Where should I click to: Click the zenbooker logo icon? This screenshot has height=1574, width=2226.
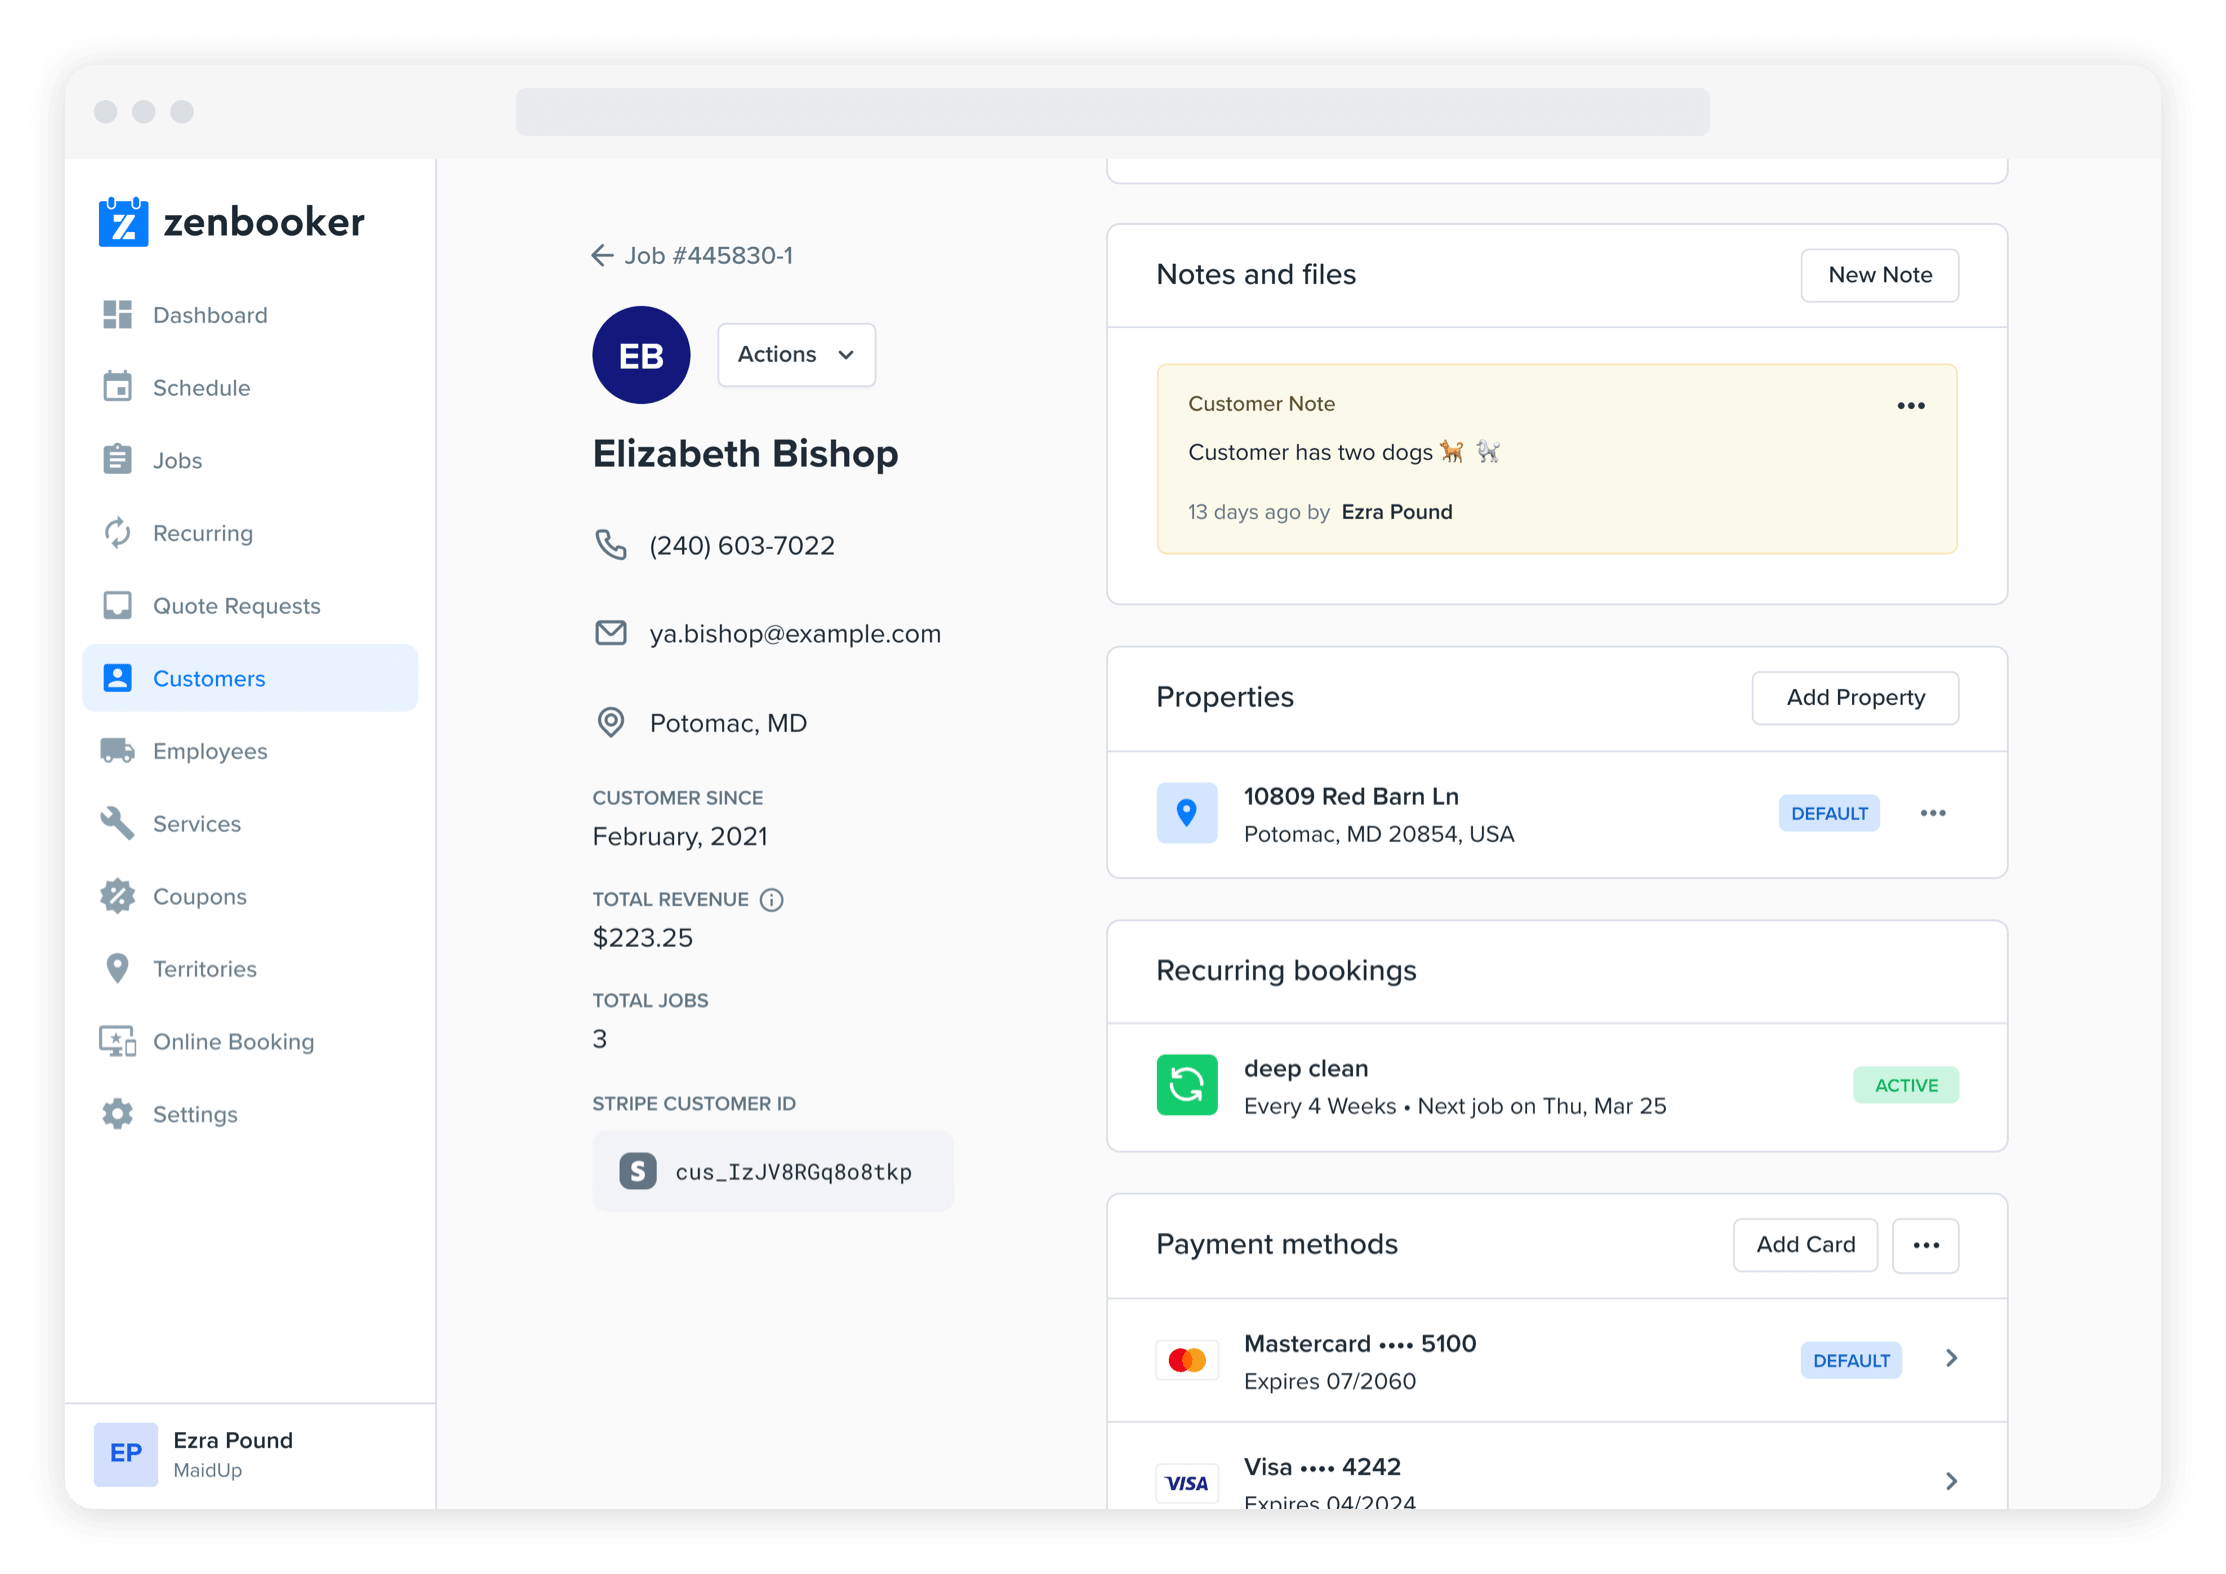coord(123,221)
